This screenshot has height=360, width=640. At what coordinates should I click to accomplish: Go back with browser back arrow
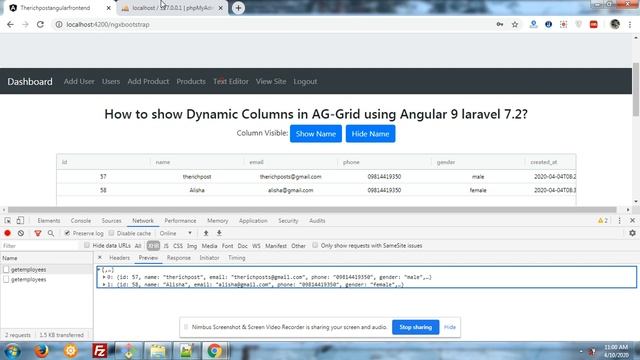point(10,24)
